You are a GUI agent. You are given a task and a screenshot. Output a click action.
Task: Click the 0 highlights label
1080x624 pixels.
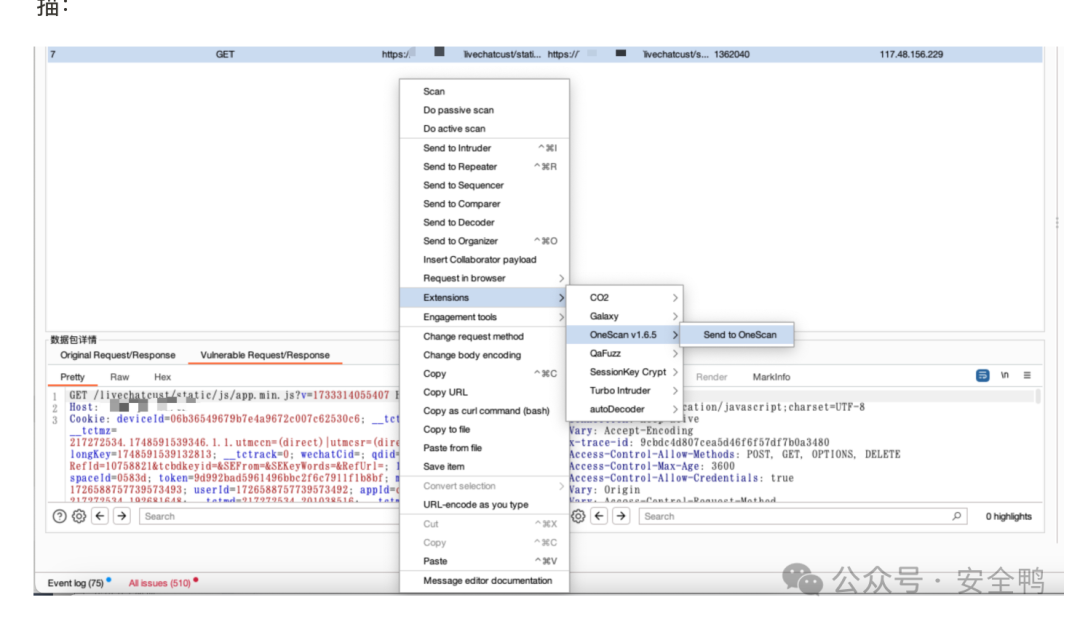1008,516
